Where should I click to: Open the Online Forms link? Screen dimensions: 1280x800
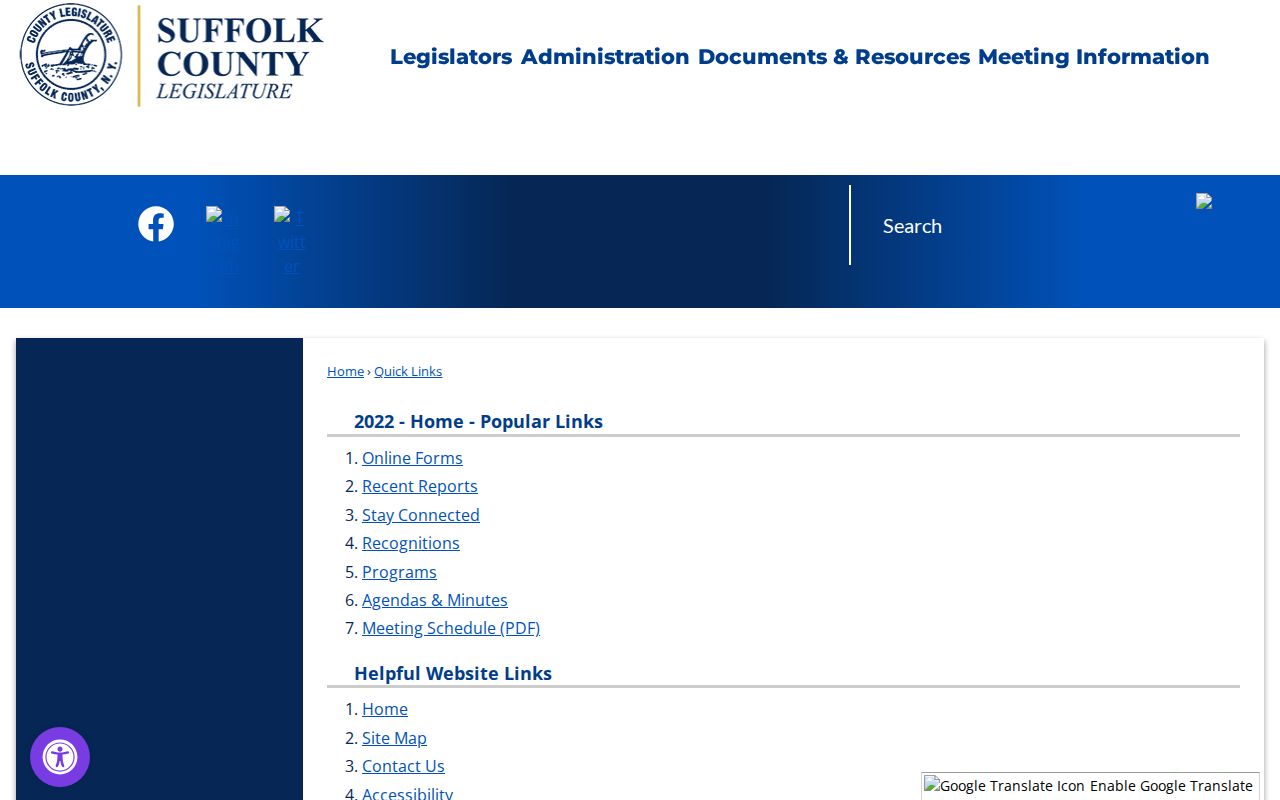(x=412, y=458)
